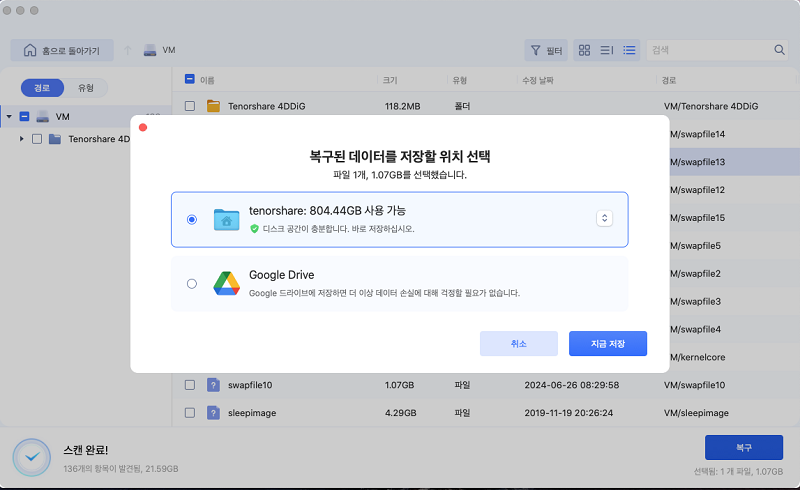Collapse the VM drive tree node
The image size is (800, 490).
(9, 117)
